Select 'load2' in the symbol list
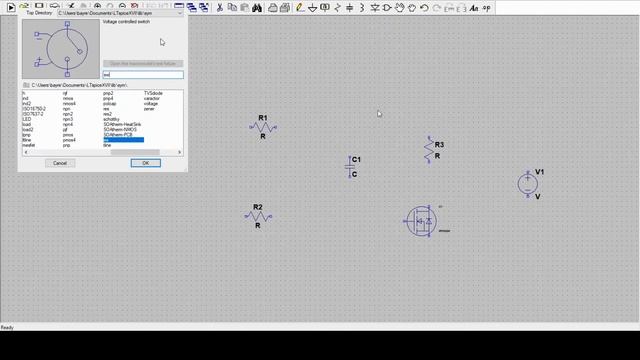 (x=28, y=129)
